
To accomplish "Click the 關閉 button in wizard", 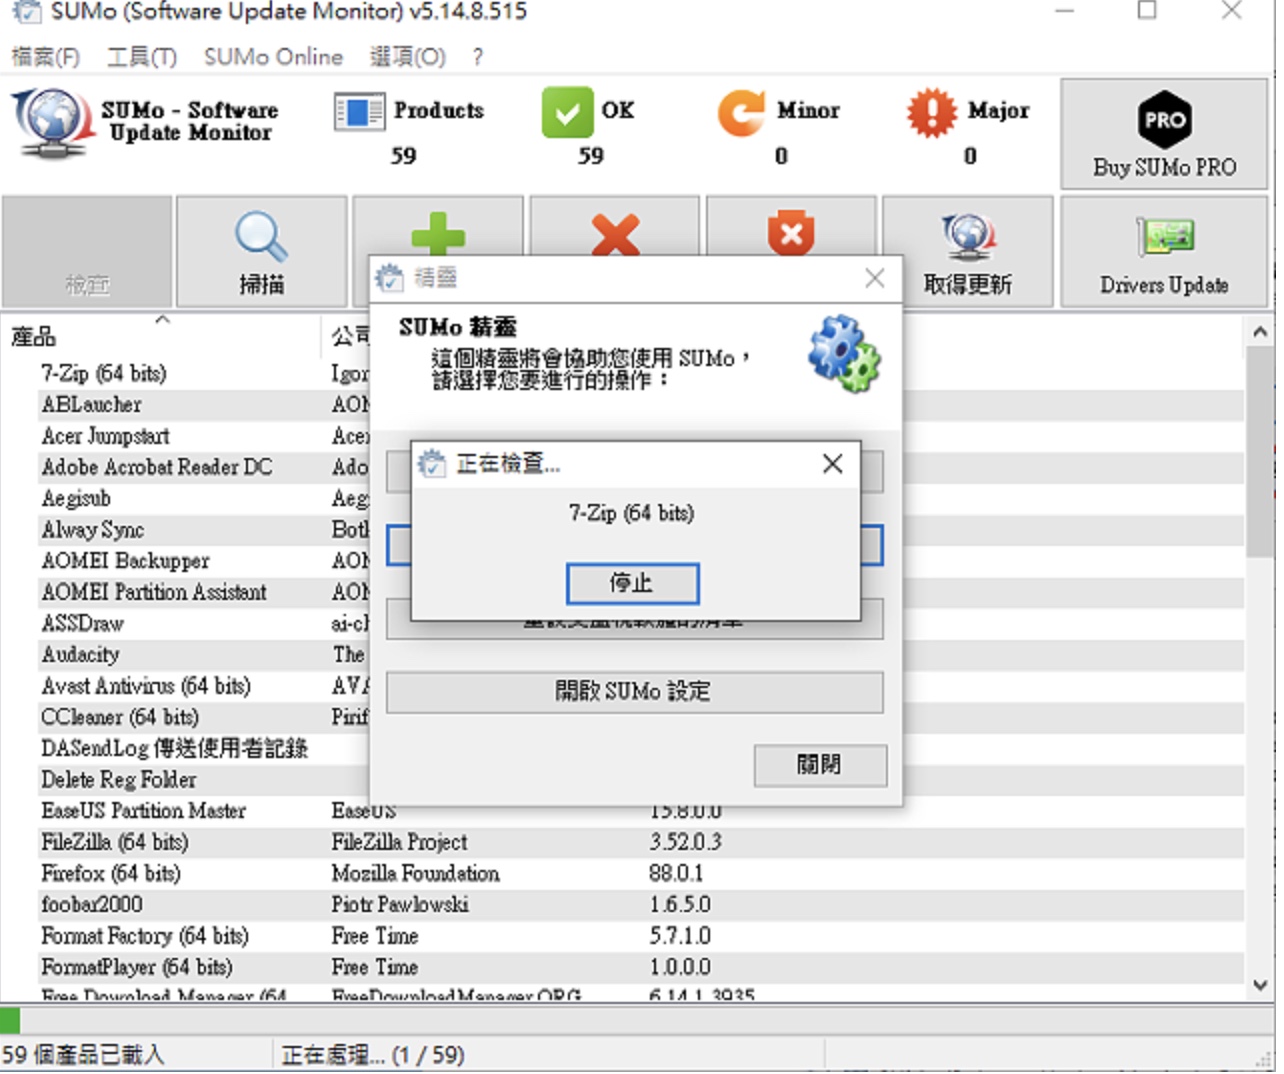I will (x=819, y=765).
